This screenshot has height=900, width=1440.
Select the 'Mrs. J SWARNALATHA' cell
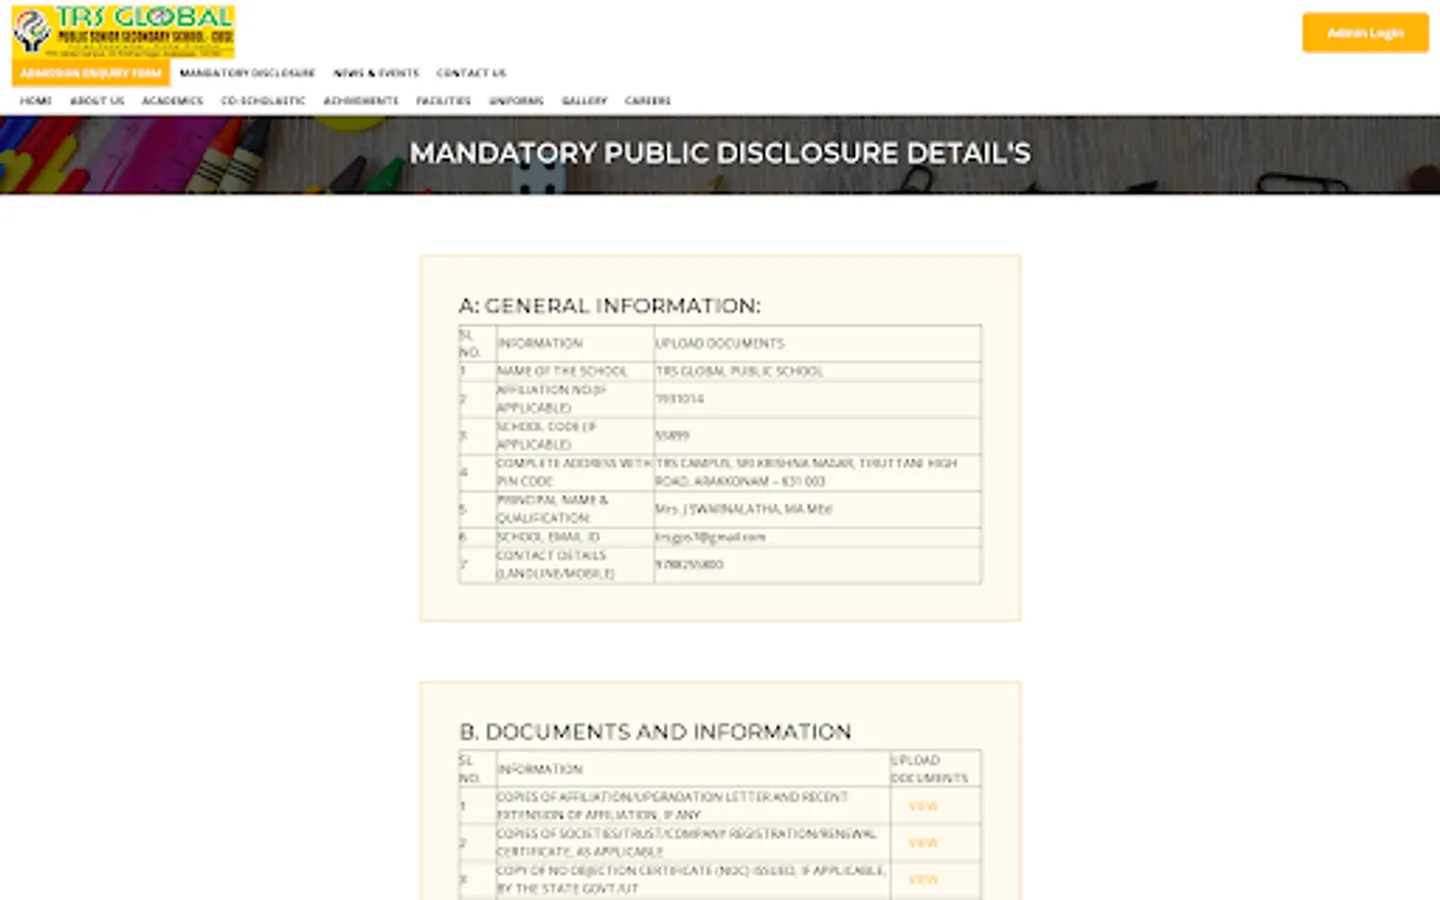(x=817, y=509)
